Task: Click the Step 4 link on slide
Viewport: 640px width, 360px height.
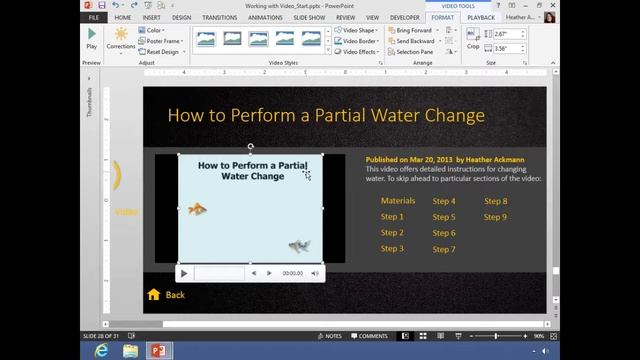Action: click(444, 201)
